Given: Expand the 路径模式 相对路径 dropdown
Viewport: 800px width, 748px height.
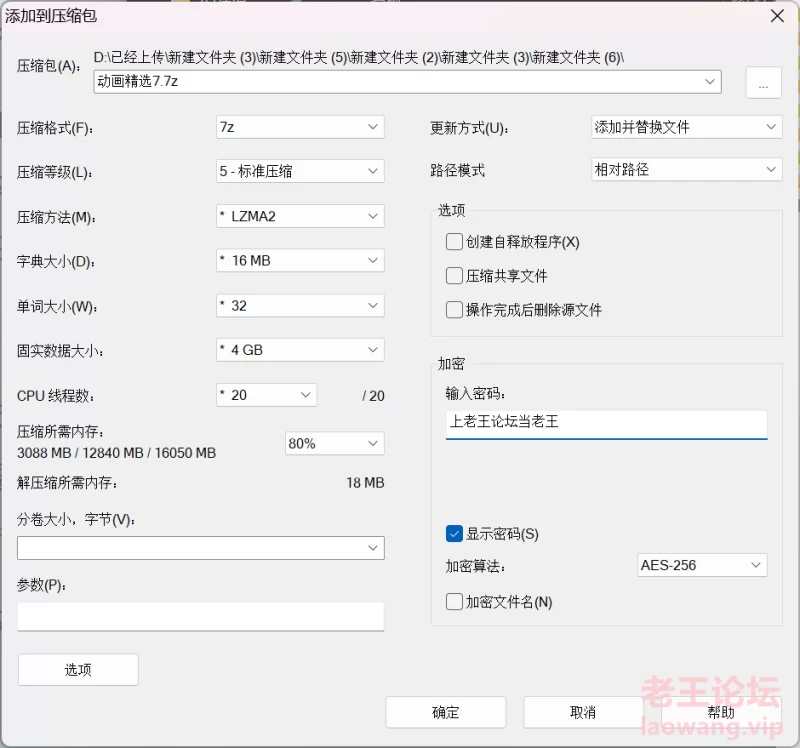Looking at the screenshot, I should tap(686, 169).
